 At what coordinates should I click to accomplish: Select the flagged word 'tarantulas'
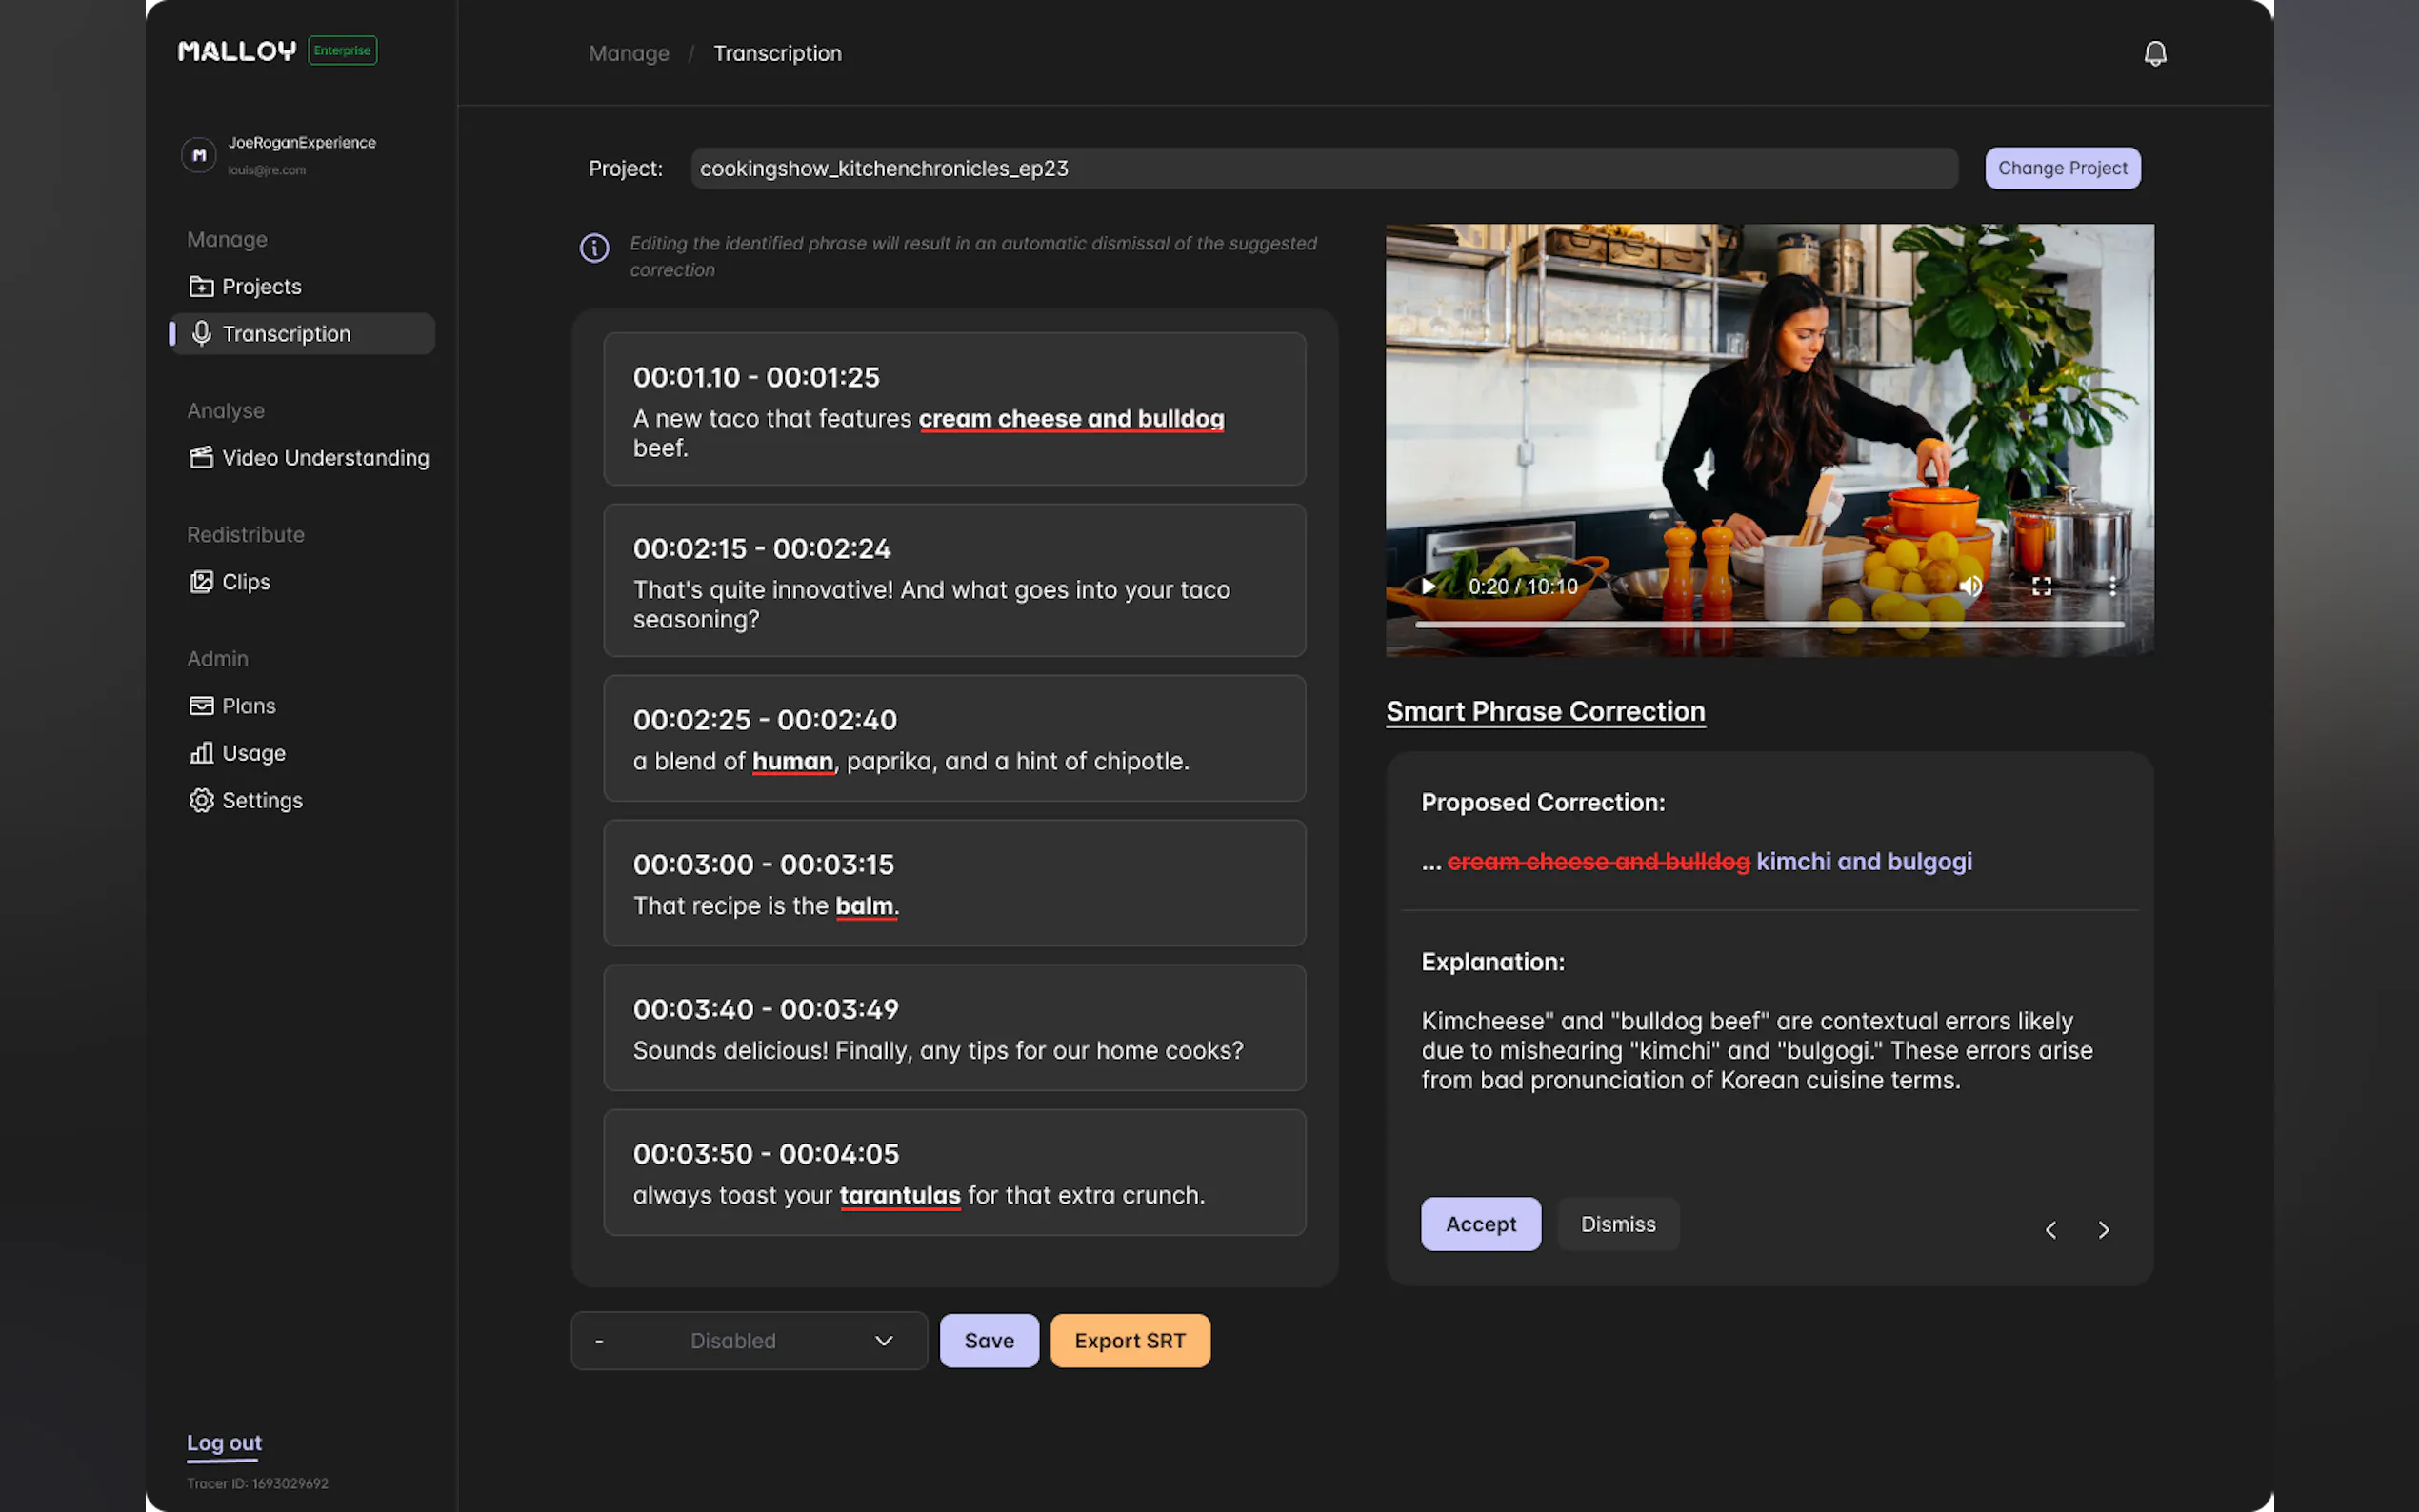point(899,1195)
